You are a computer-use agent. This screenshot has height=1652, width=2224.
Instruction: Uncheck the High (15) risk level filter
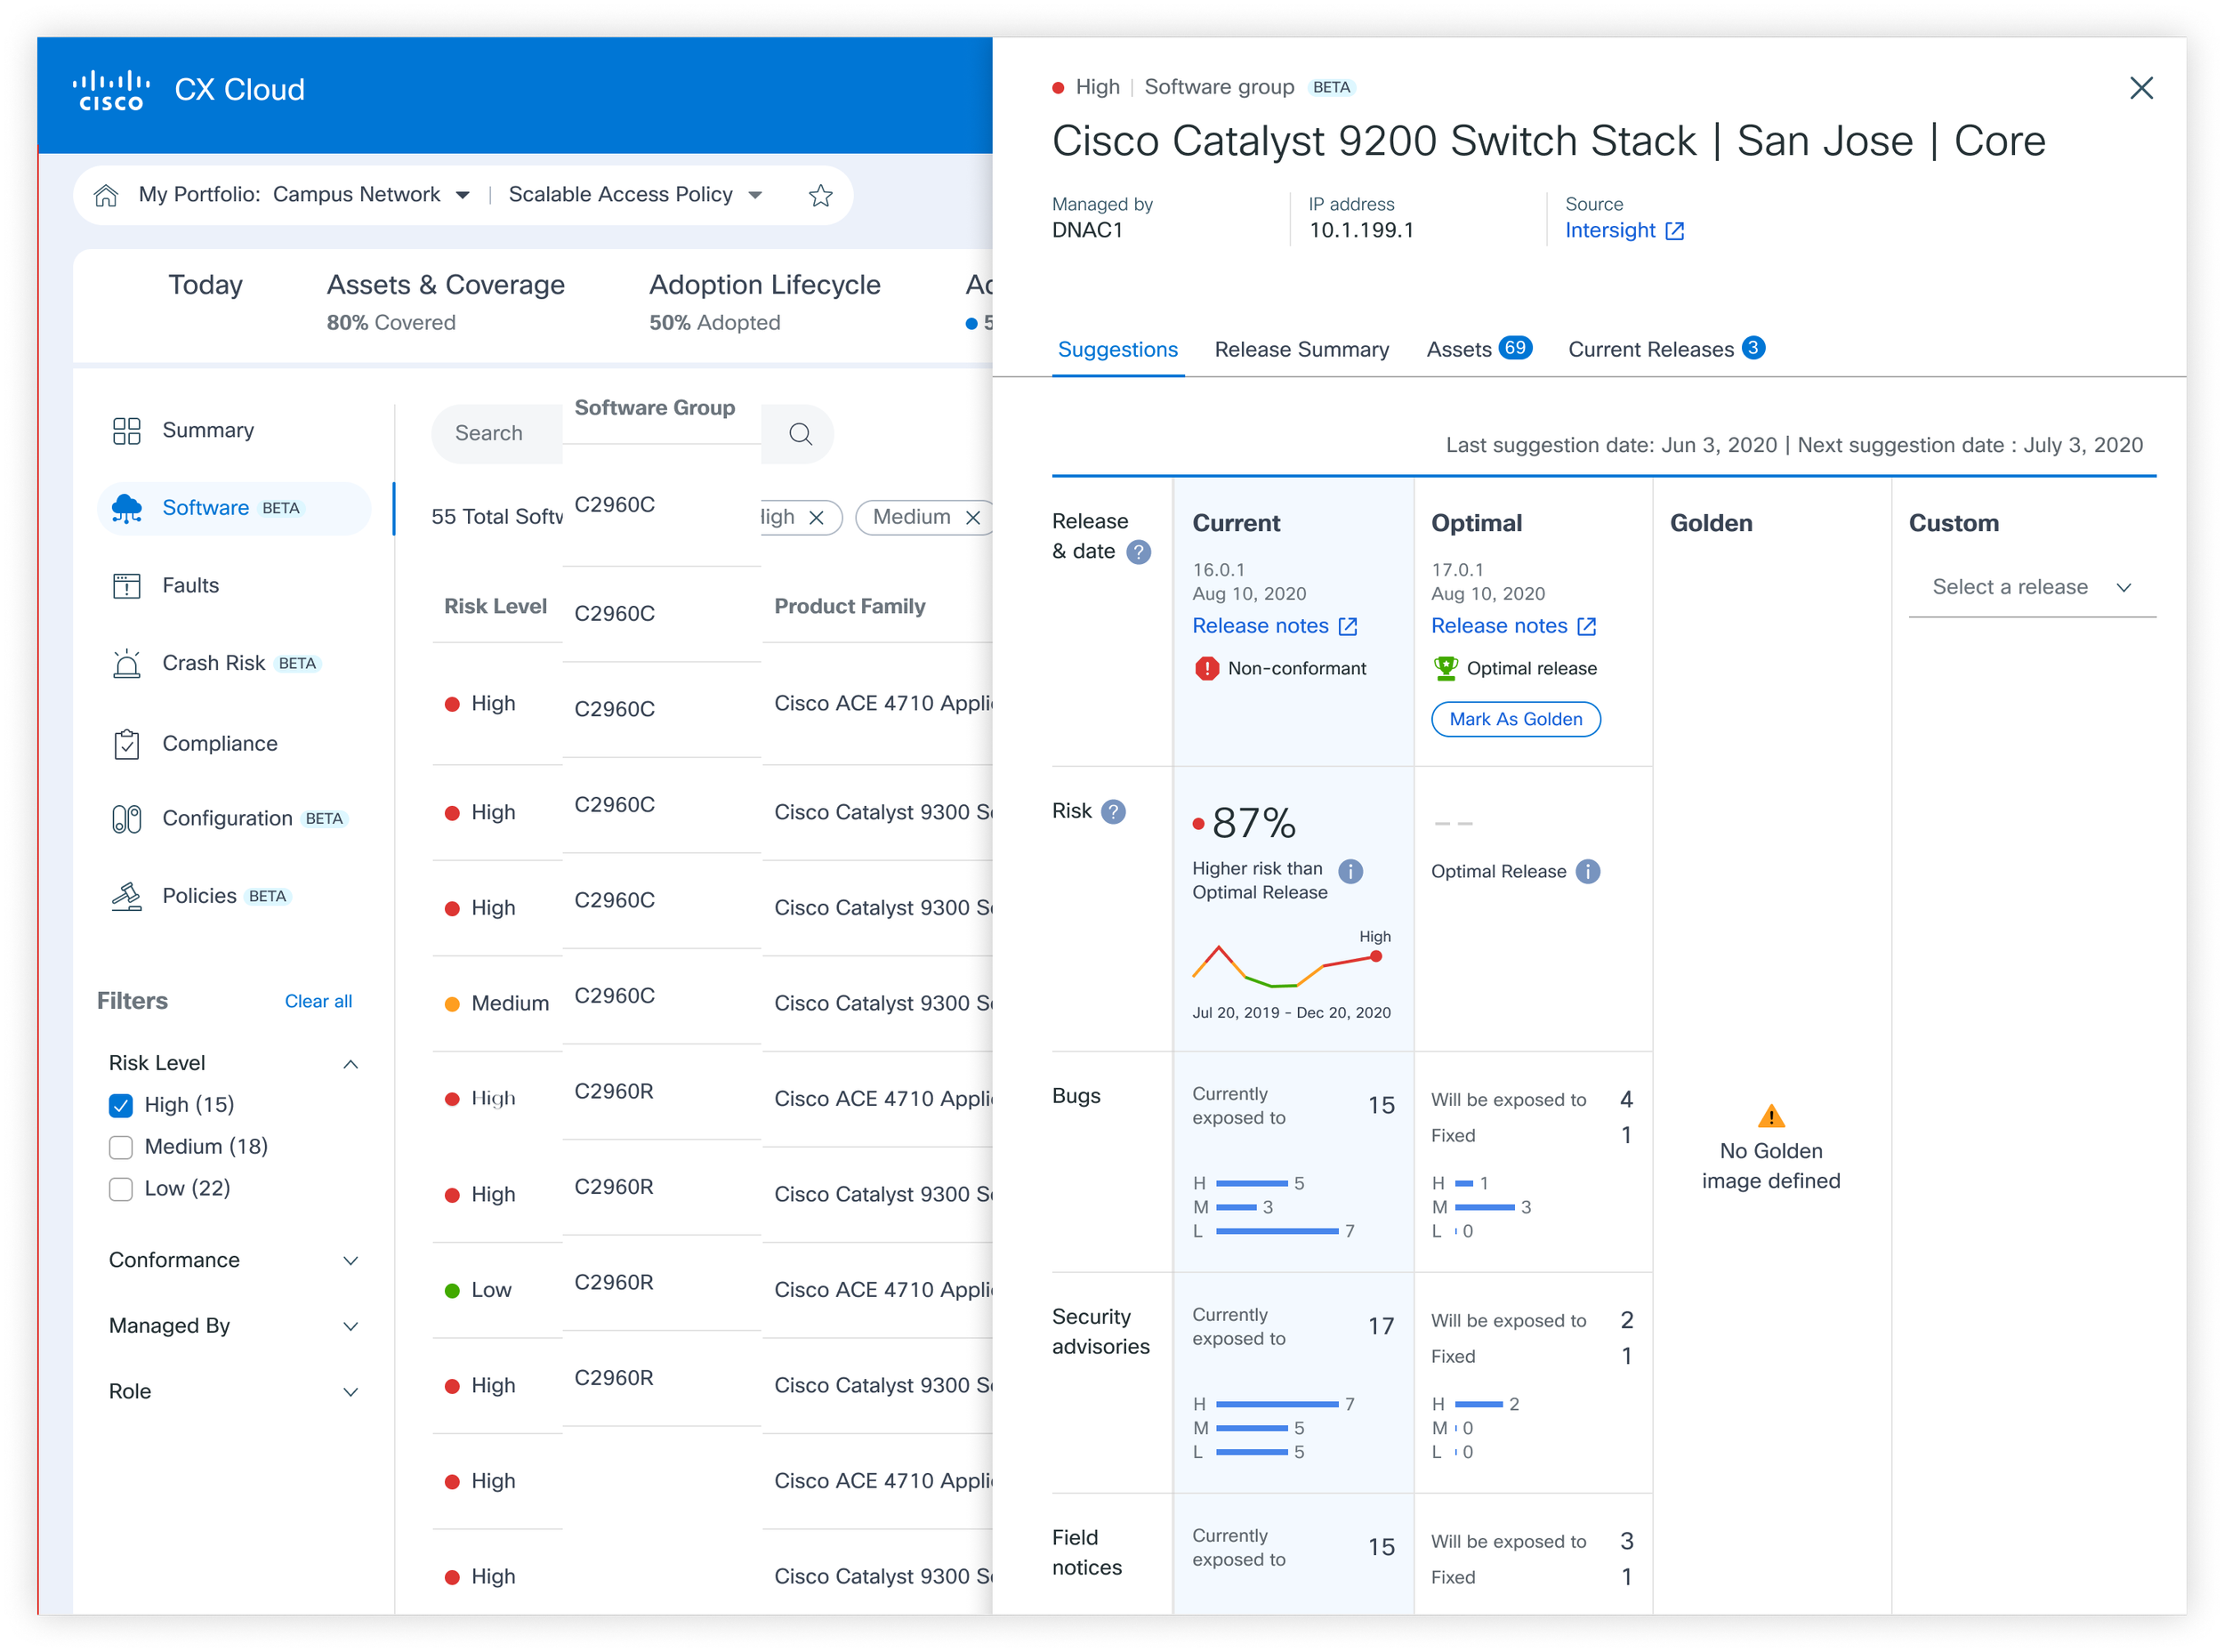121,1105
